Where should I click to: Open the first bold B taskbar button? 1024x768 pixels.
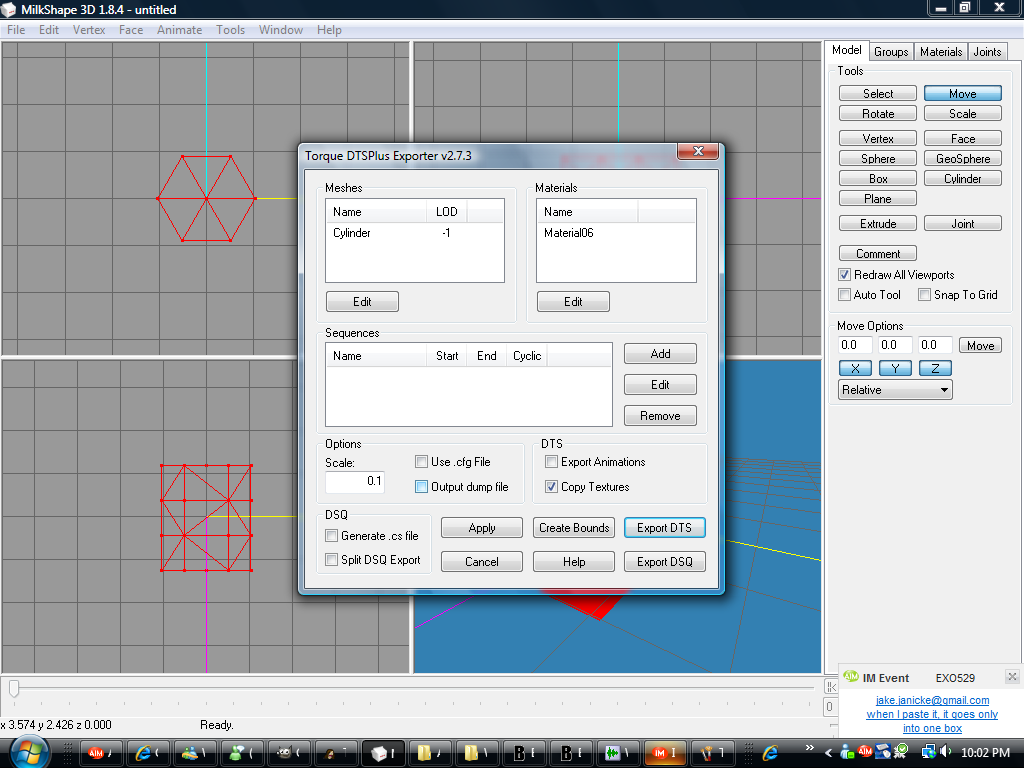[524, 753]
